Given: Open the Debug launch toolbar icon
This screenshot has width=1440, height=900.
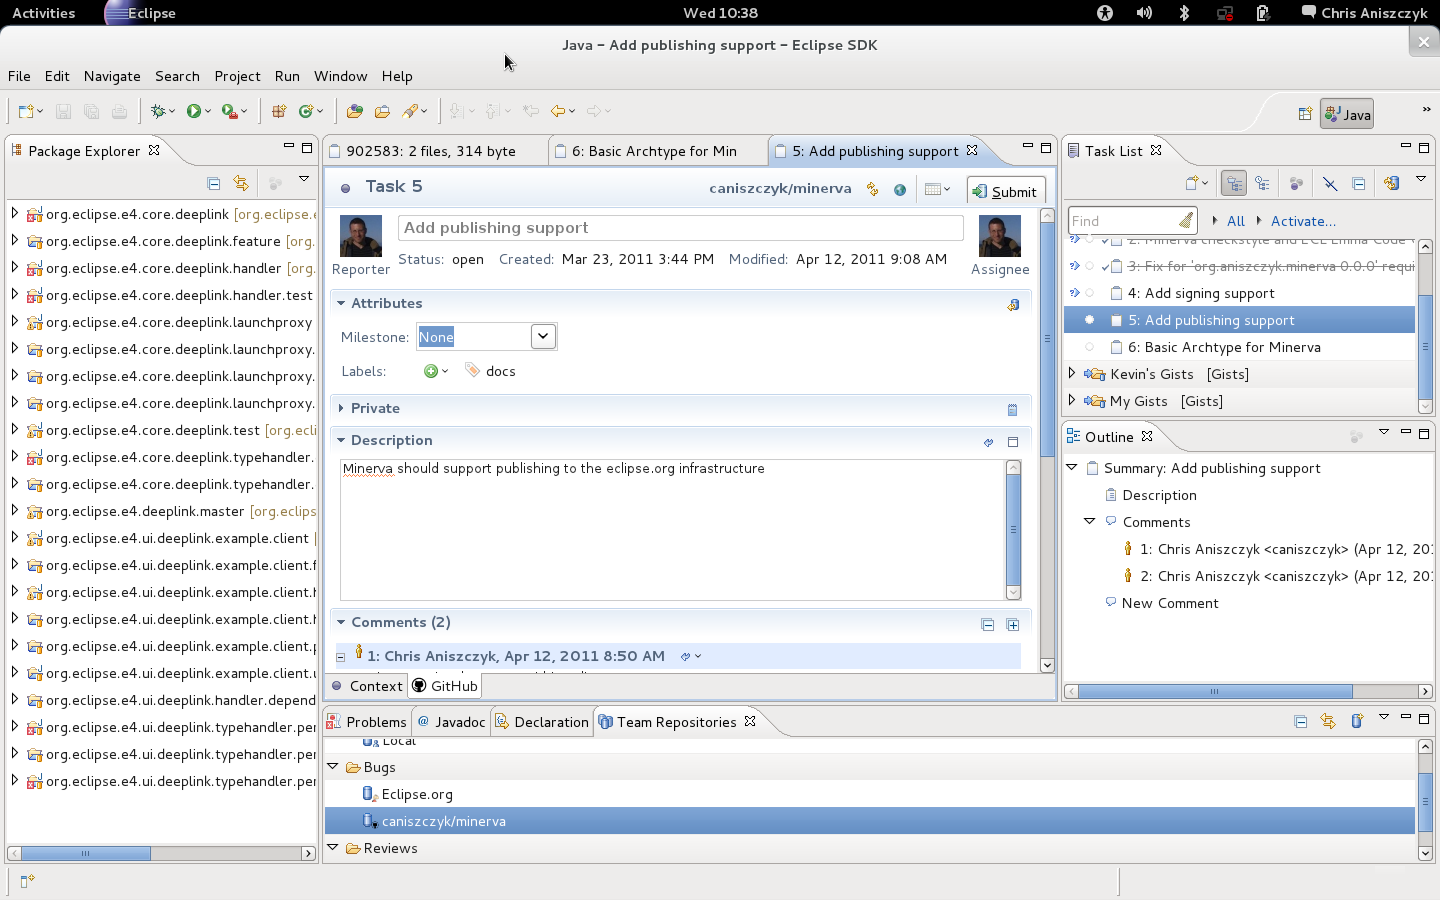Looking at the screenshot, I should pyautogui.click(x=158, y=111).
